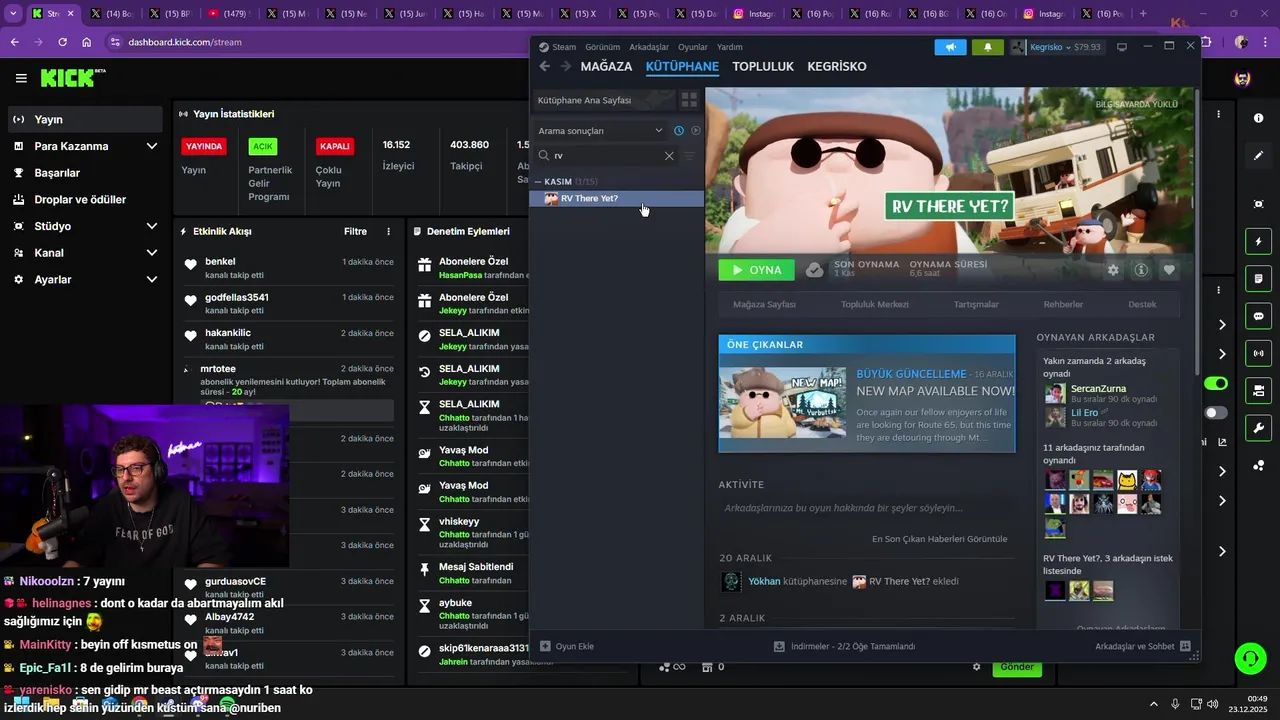Open Arkadaşlar menu
Screen dimensions: 1280x720
649,47
